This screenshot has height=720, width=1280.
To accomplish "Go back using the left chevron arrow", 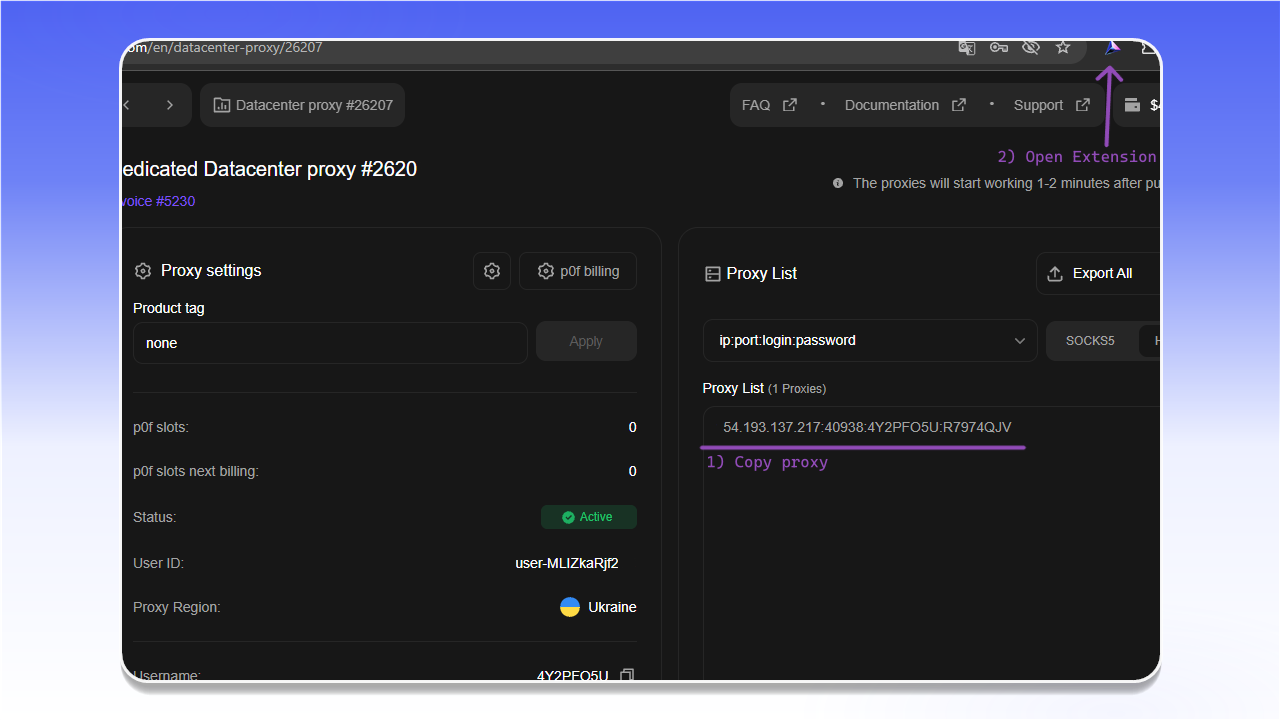I will [127, 105].
